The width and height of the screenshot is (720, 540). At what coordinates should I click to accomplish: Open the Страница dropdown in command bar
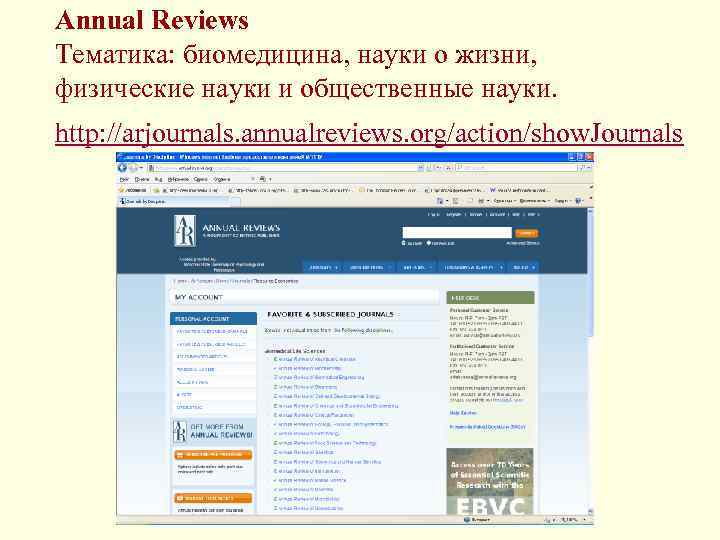coord(505,201)
